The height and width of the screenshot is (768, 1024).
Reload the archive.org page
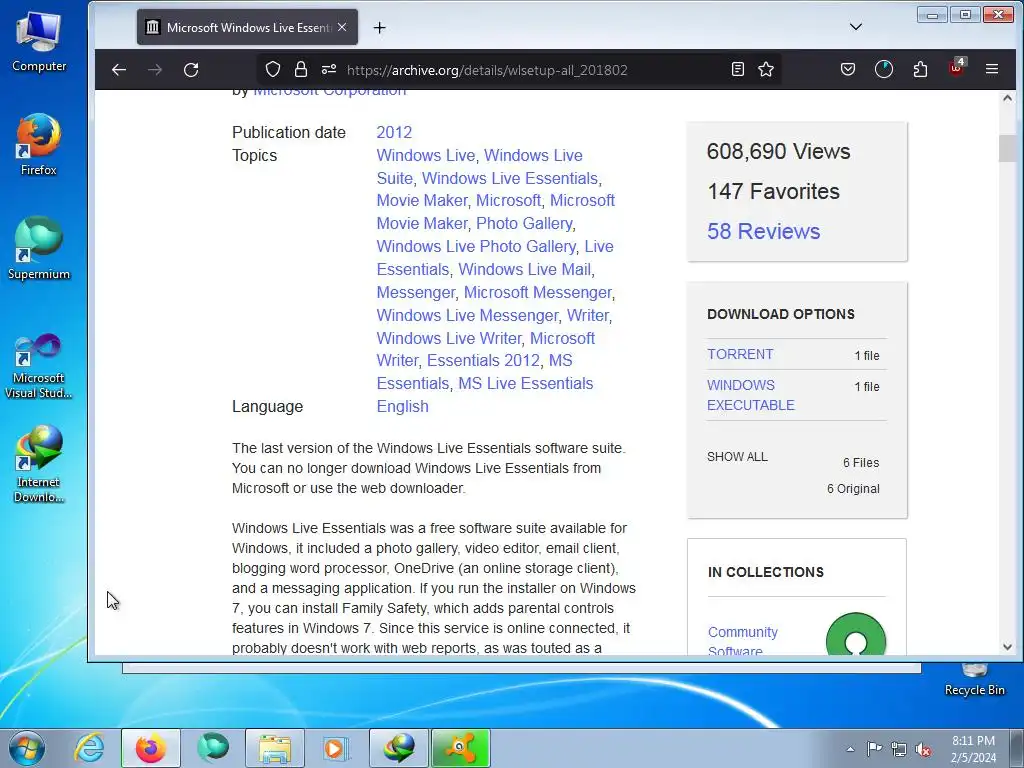pos(191,69)
